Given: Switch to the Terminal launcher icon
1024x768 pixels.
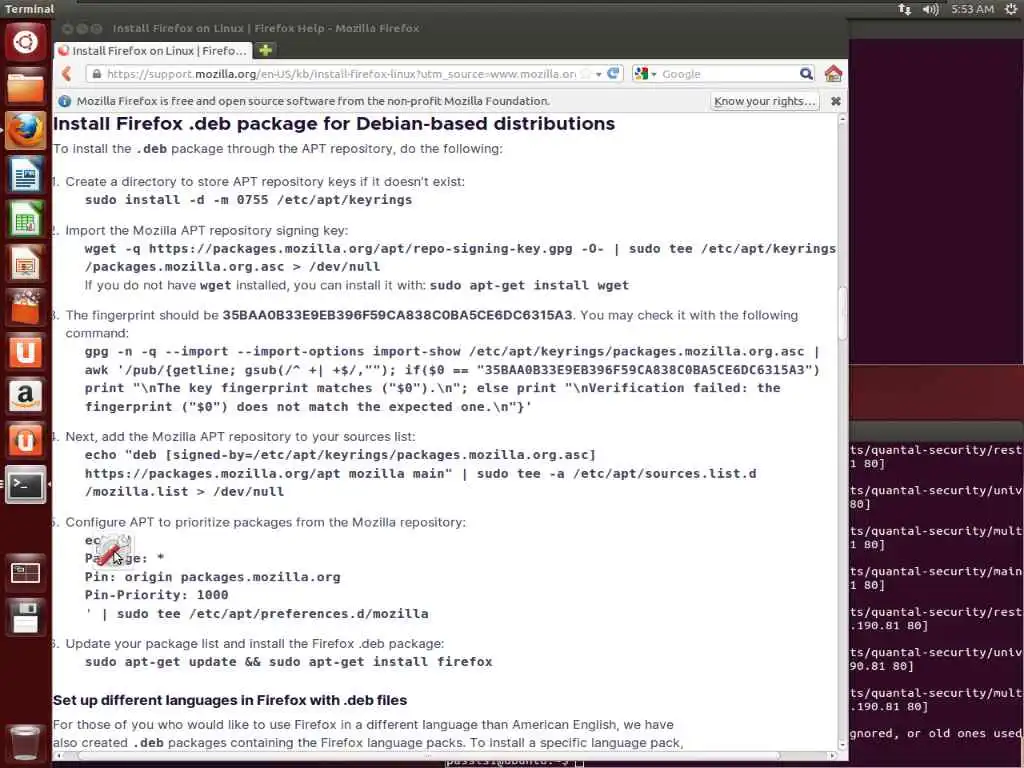Looking at the screenshot, I should tap(25, 485).
